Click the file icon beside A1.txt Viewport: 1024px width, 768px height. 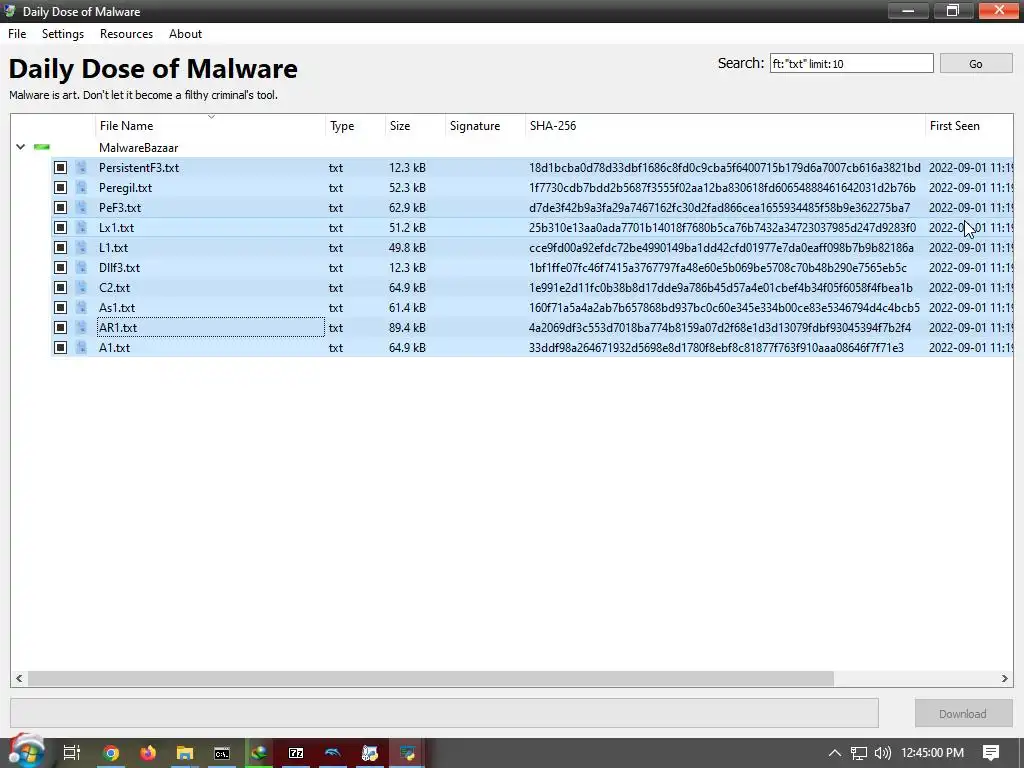[81, 347]
